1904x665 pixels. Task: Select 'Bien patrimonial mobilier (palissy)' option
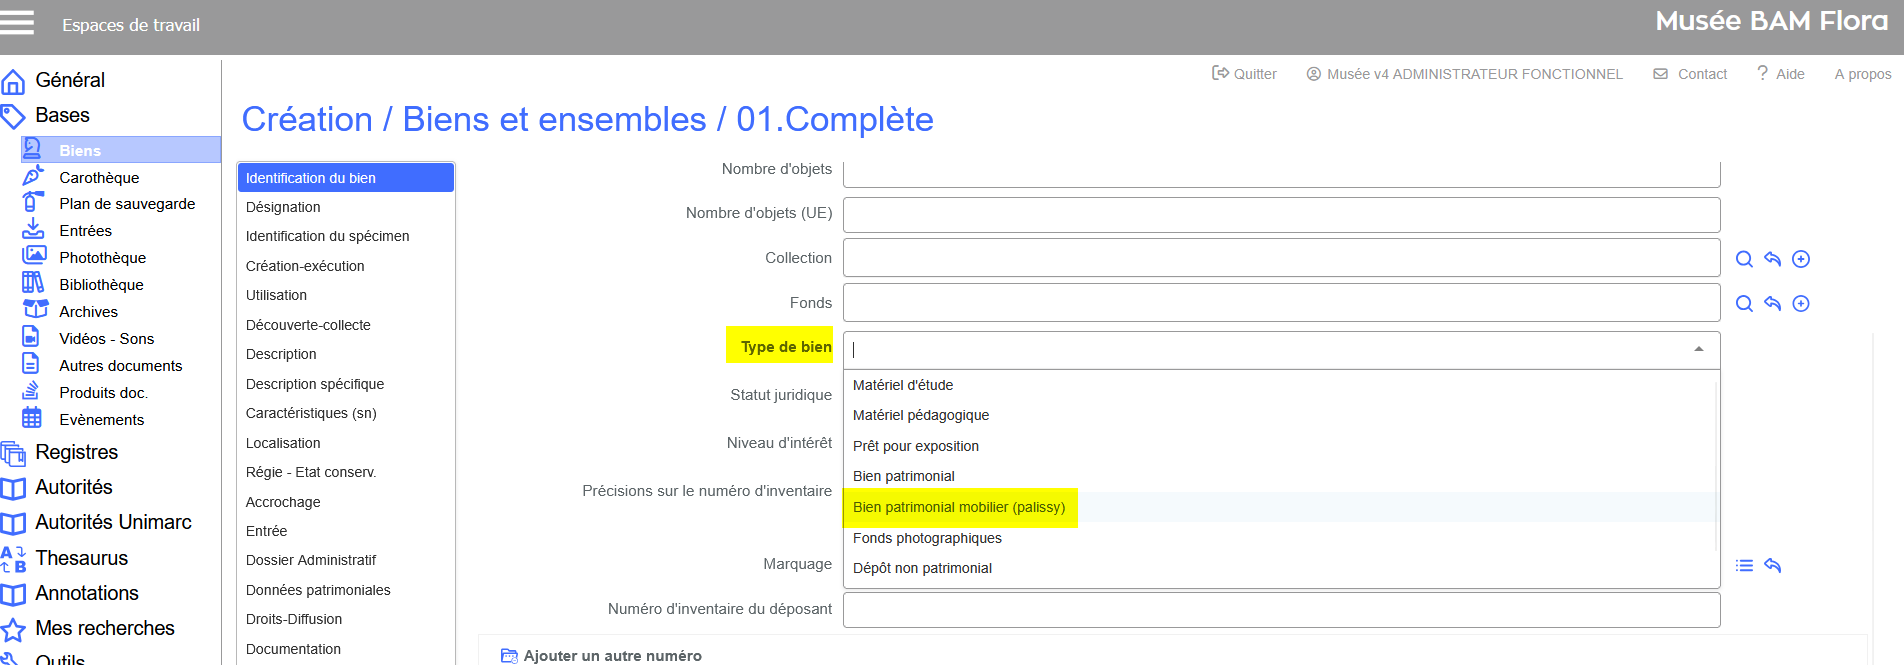(958, 507)
